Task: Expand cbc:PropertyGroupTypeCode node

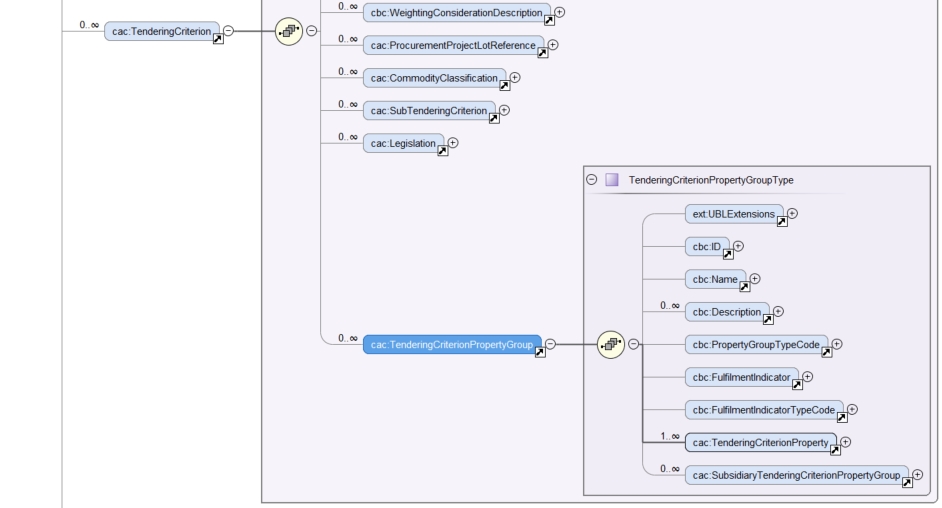Action: coord(837,344)
